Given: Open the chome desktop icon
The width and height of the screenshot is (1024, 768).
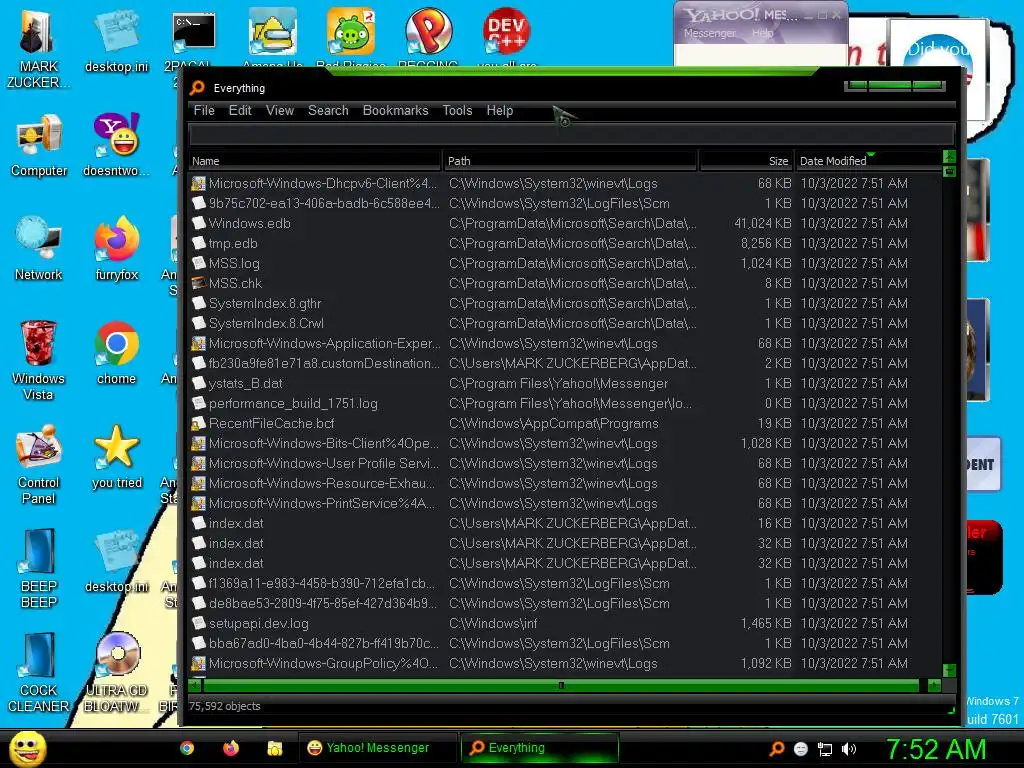Looking at the screenshot, I should [x=116, y=353].
